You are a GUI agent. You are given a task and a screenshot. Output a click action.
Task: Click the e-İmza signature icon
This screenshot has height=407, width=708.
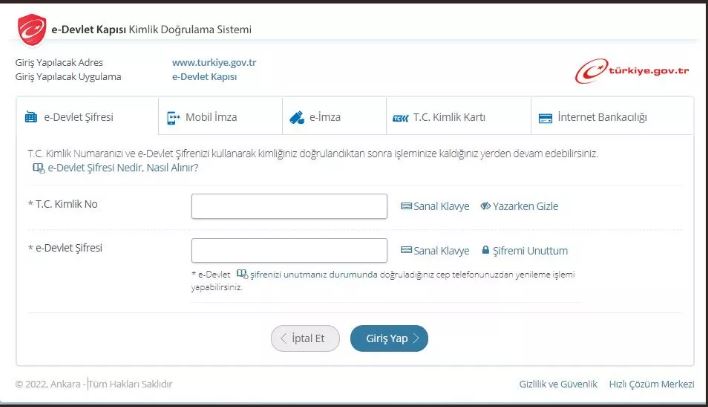[x=296, y=118]
